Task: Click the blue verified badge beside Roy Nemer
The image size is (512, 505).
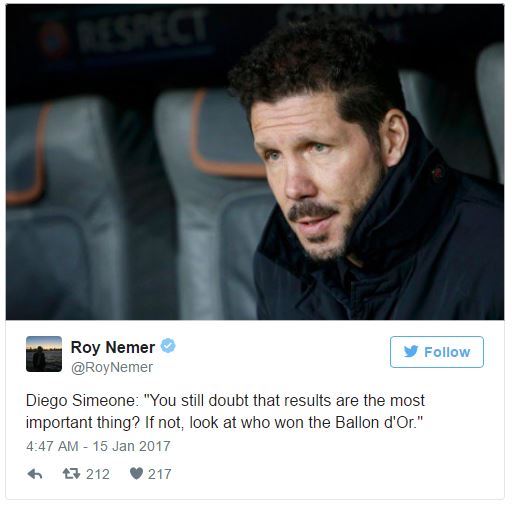Action: click(168, 346)
